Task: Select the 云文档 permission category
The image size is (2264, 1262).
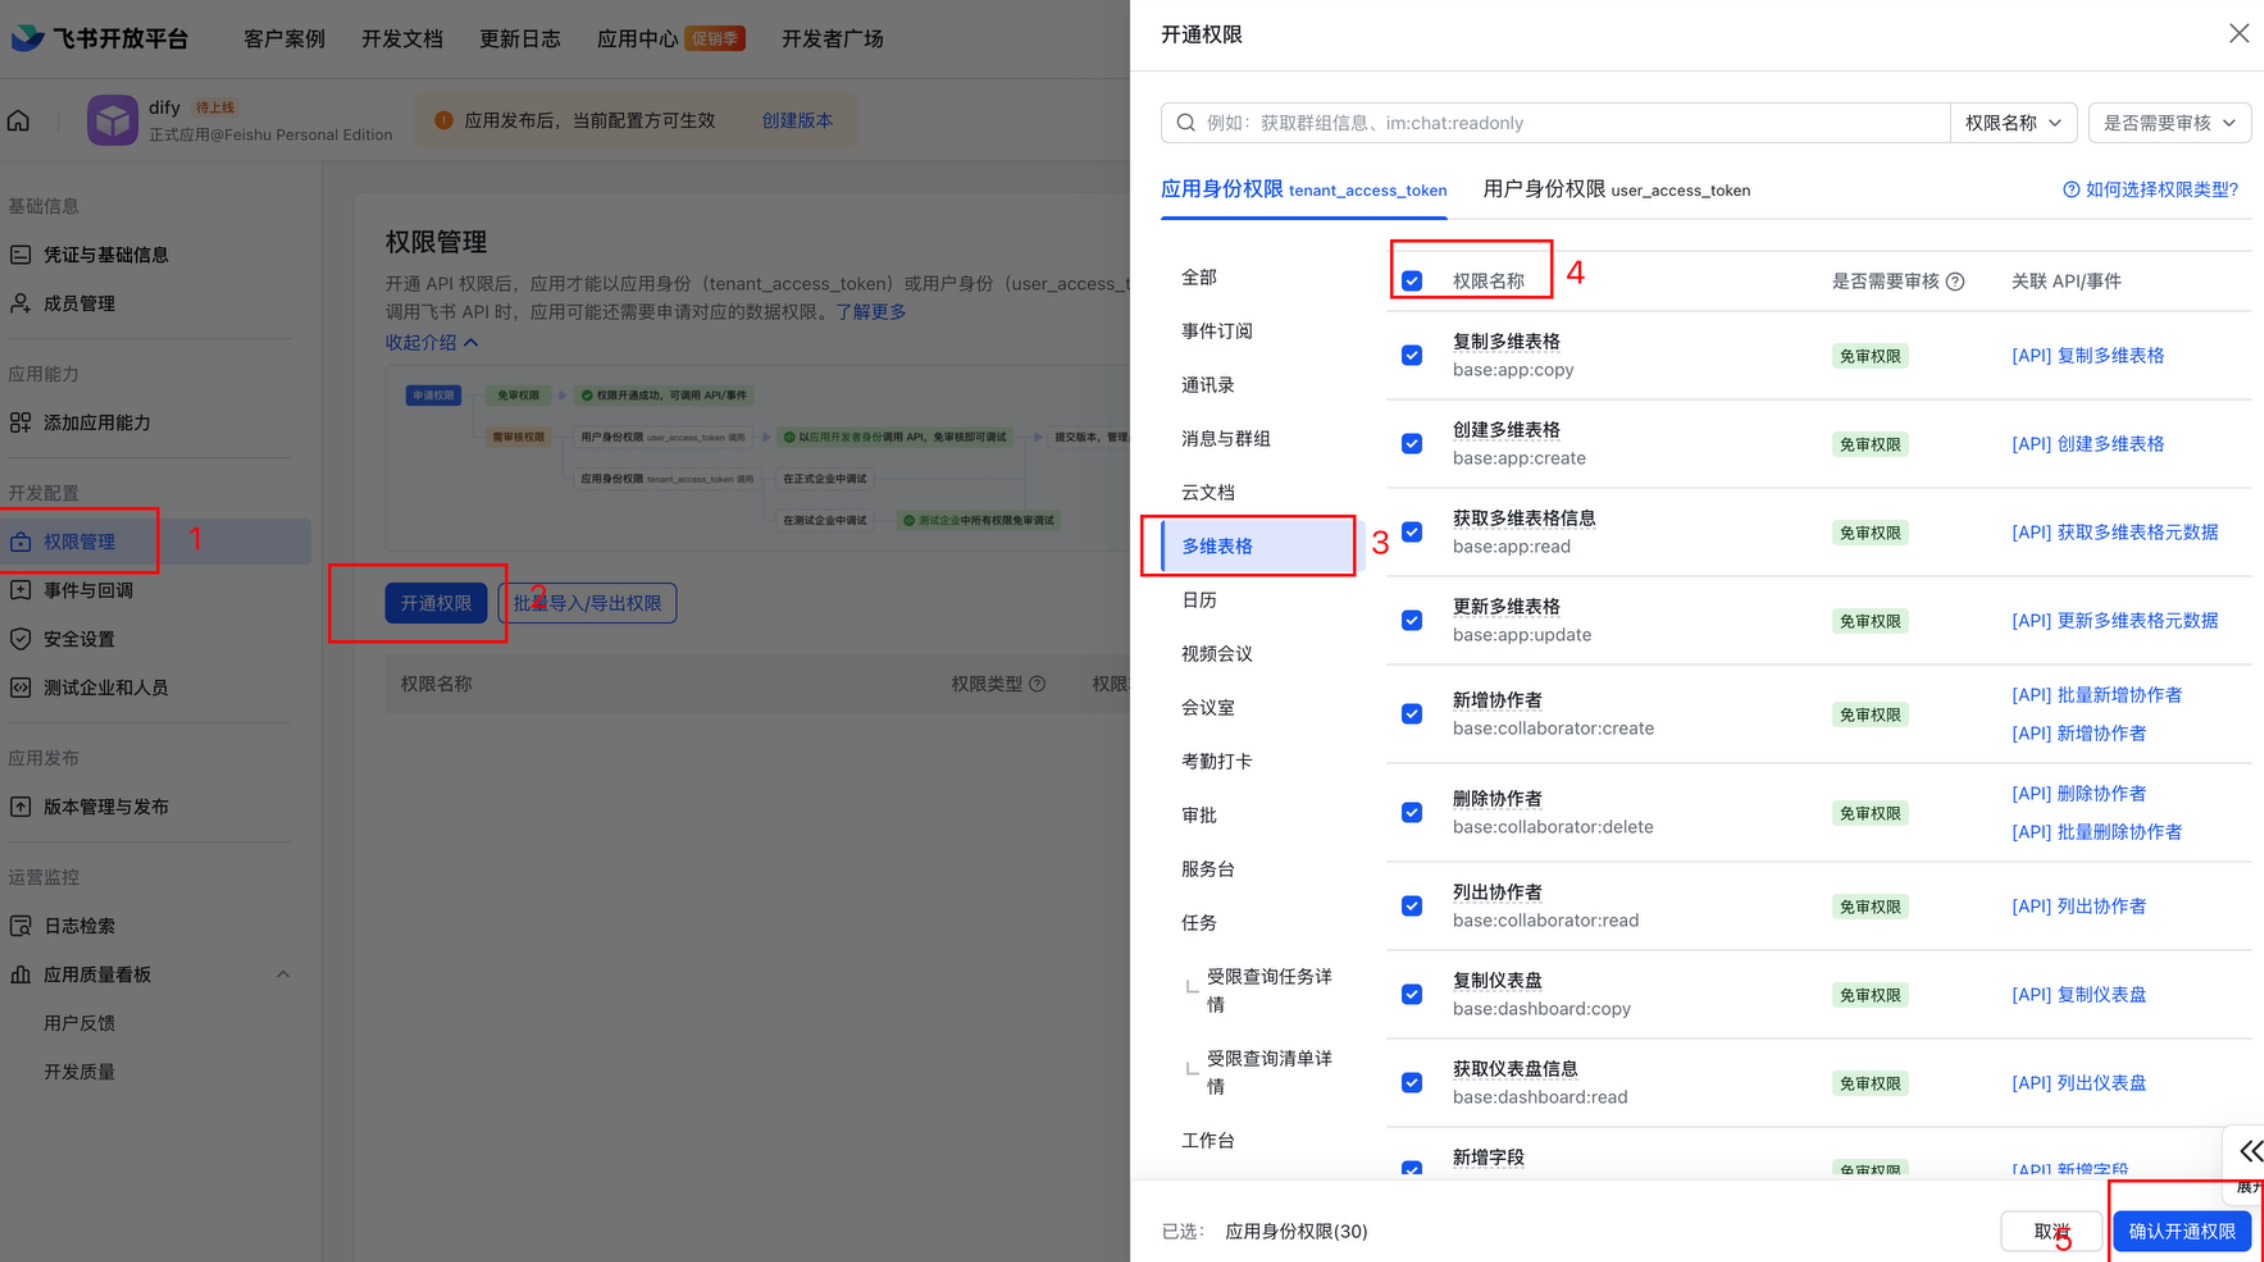Action: pyautogui.click(x=1208, y=492)
